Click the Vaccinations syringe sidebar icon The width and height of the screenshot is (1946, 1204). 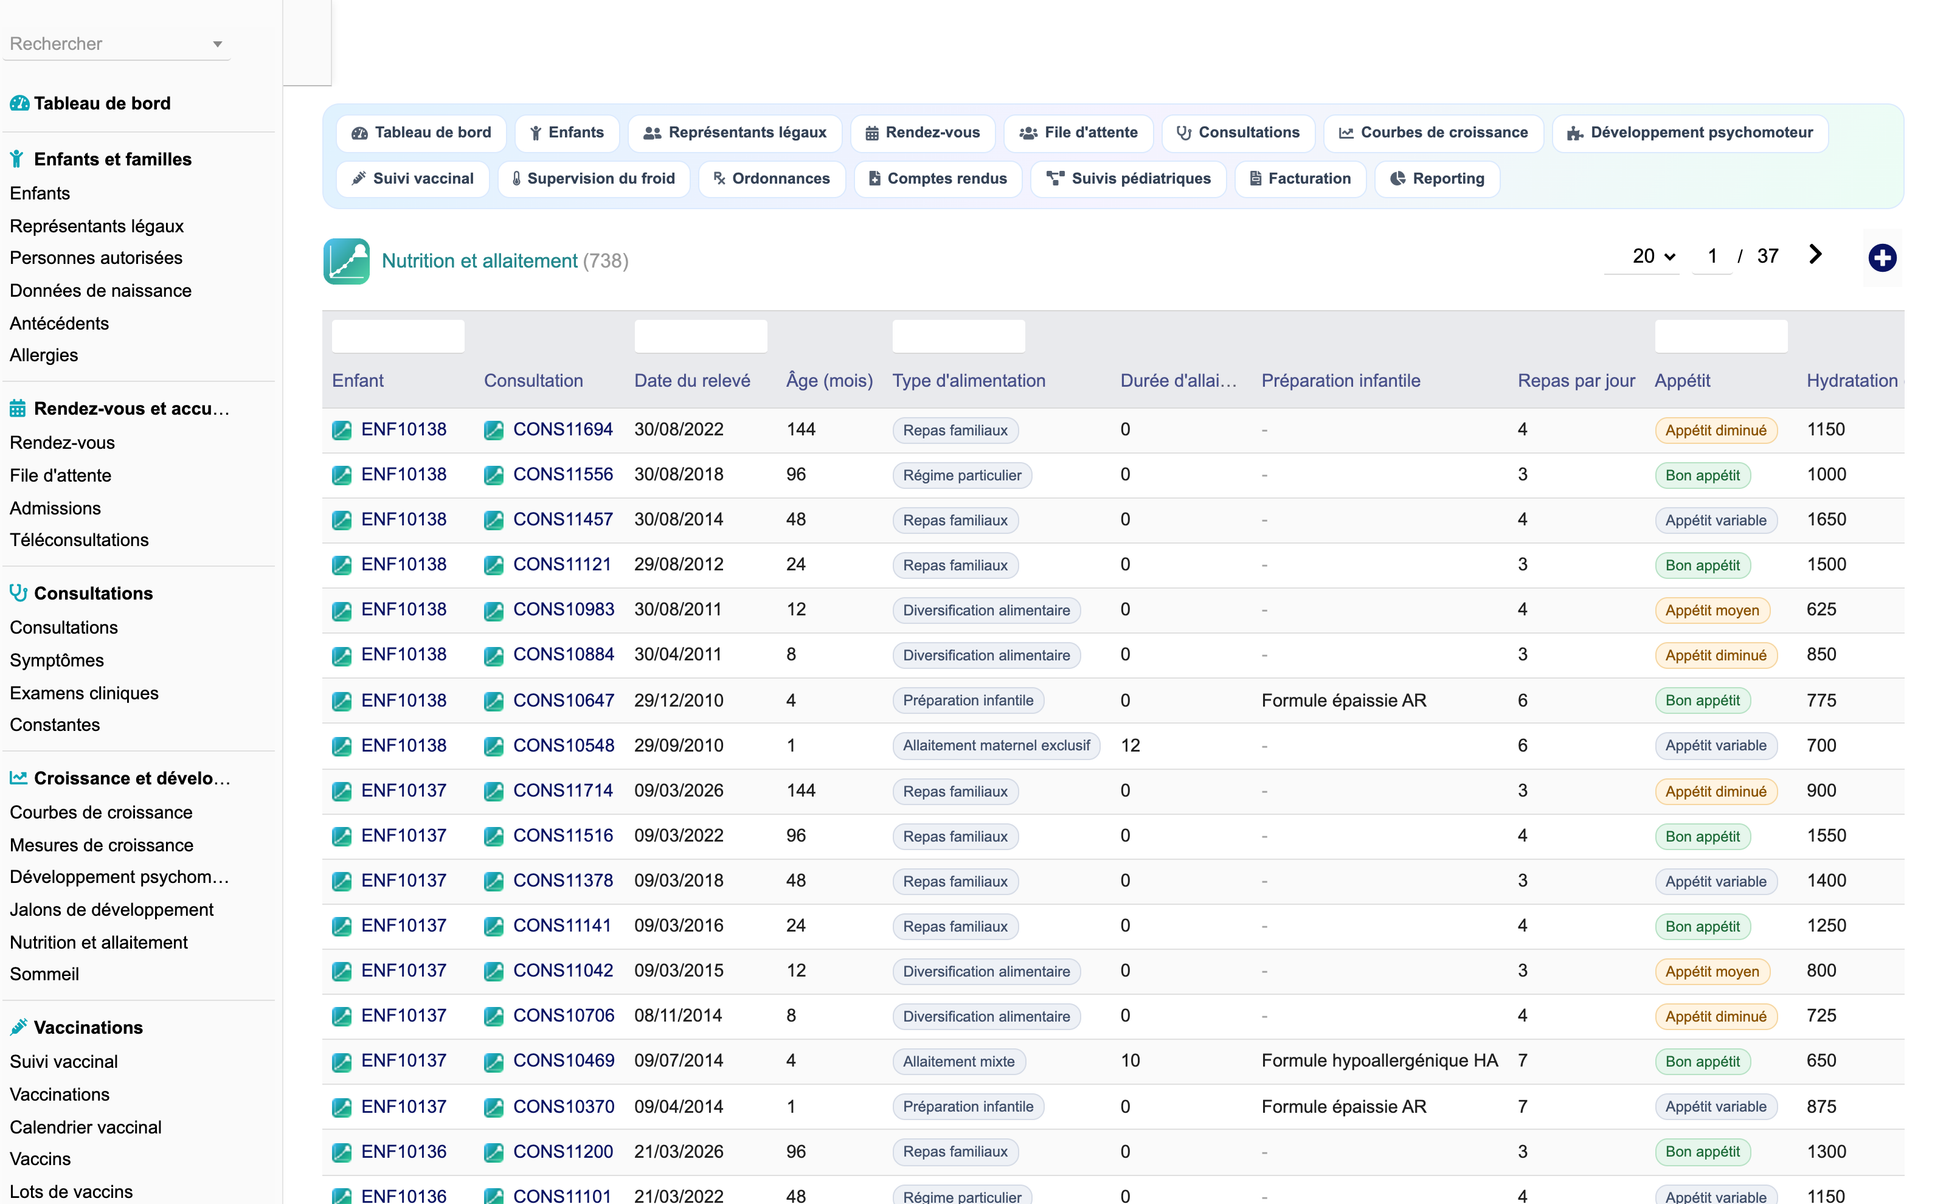(18, 1027)
